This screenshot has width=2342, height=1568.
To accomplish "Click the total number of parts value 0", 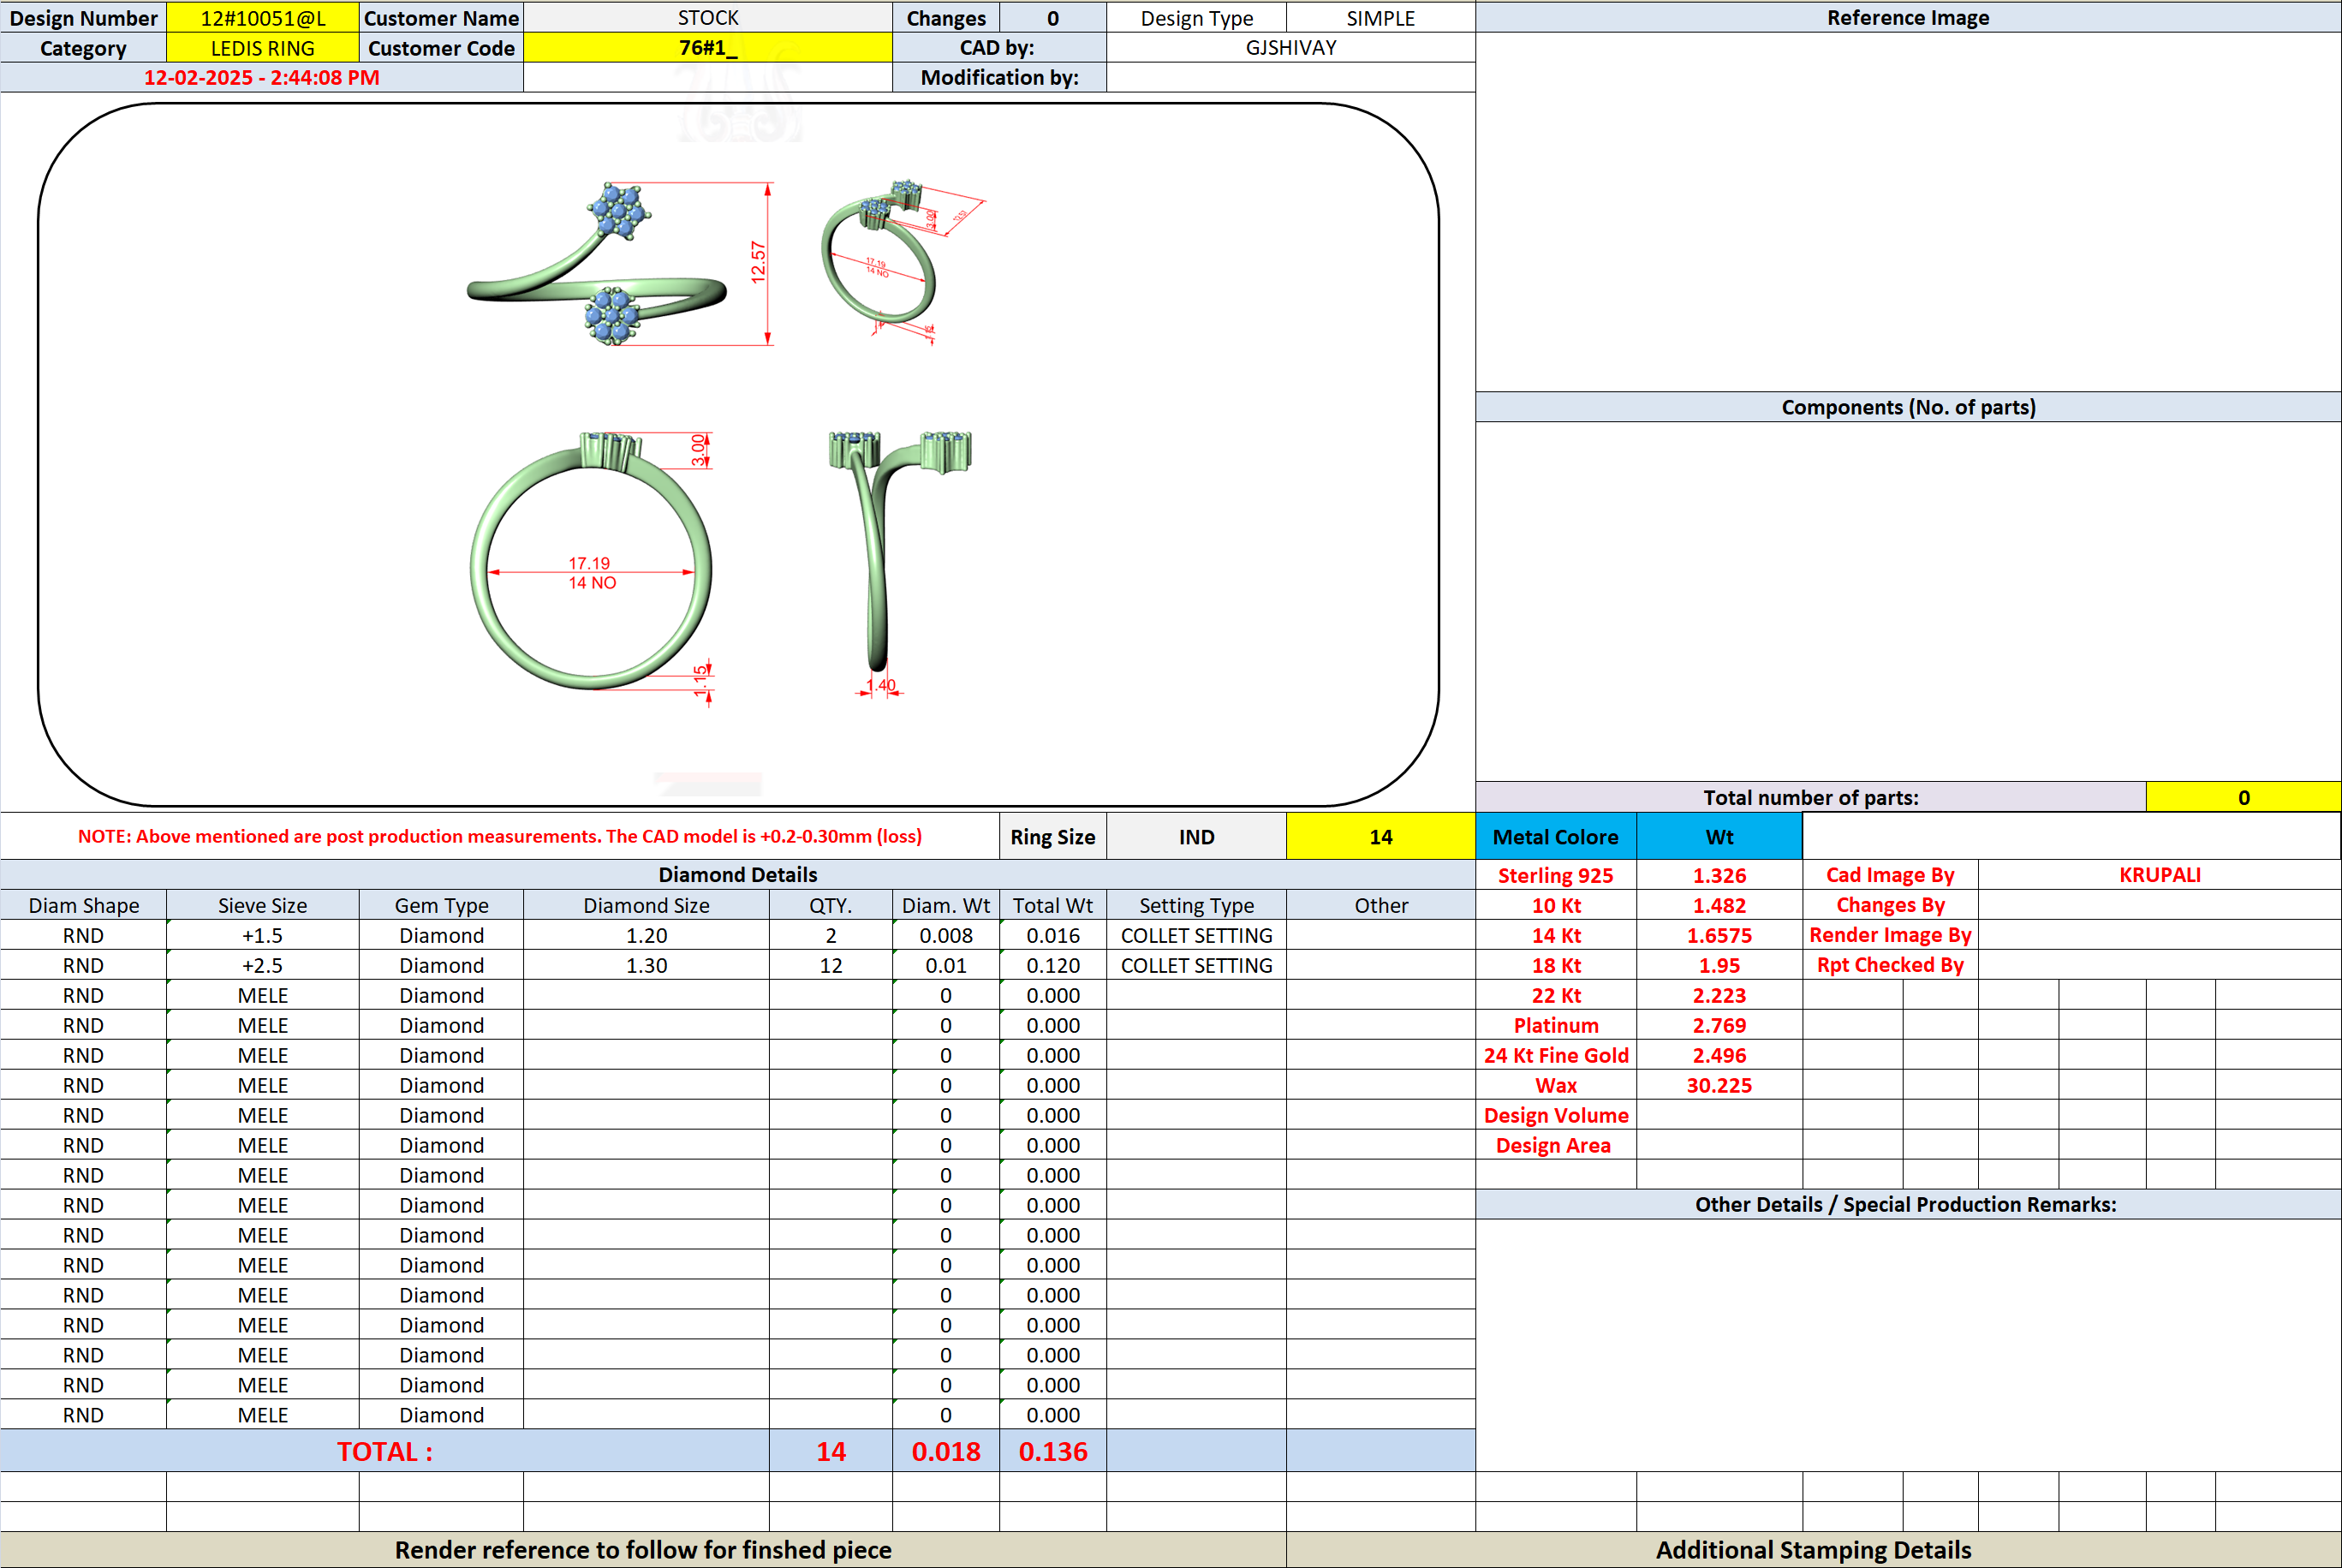I will [x=2243, y=797].
